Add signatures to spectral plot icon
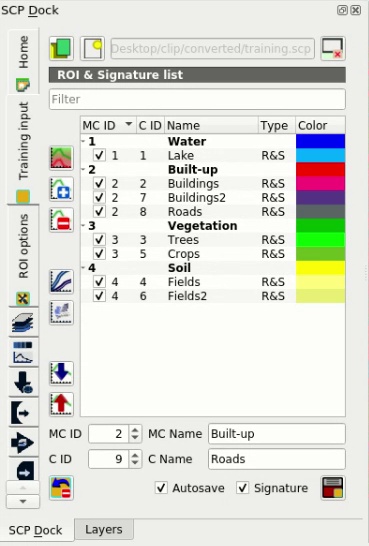This screenshot has height=546, width=369. pyautogui.click(x=61, y=281)
